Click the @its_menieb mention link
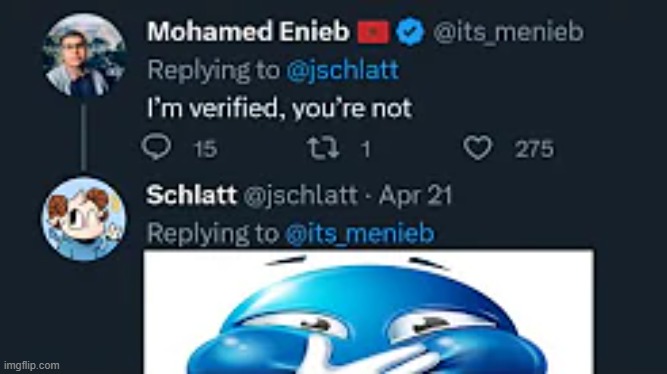 point(360,234)
